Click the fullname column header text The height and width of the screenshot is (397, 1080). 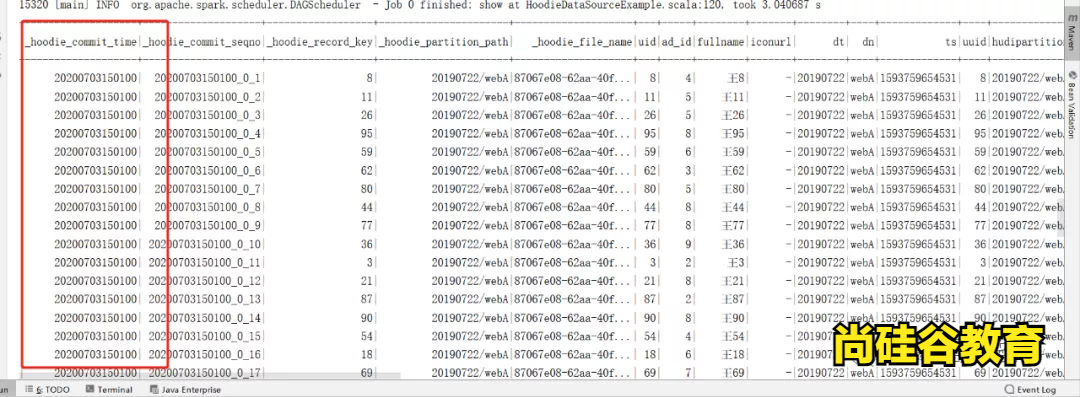pyautogui.click(x=720, y=41)
